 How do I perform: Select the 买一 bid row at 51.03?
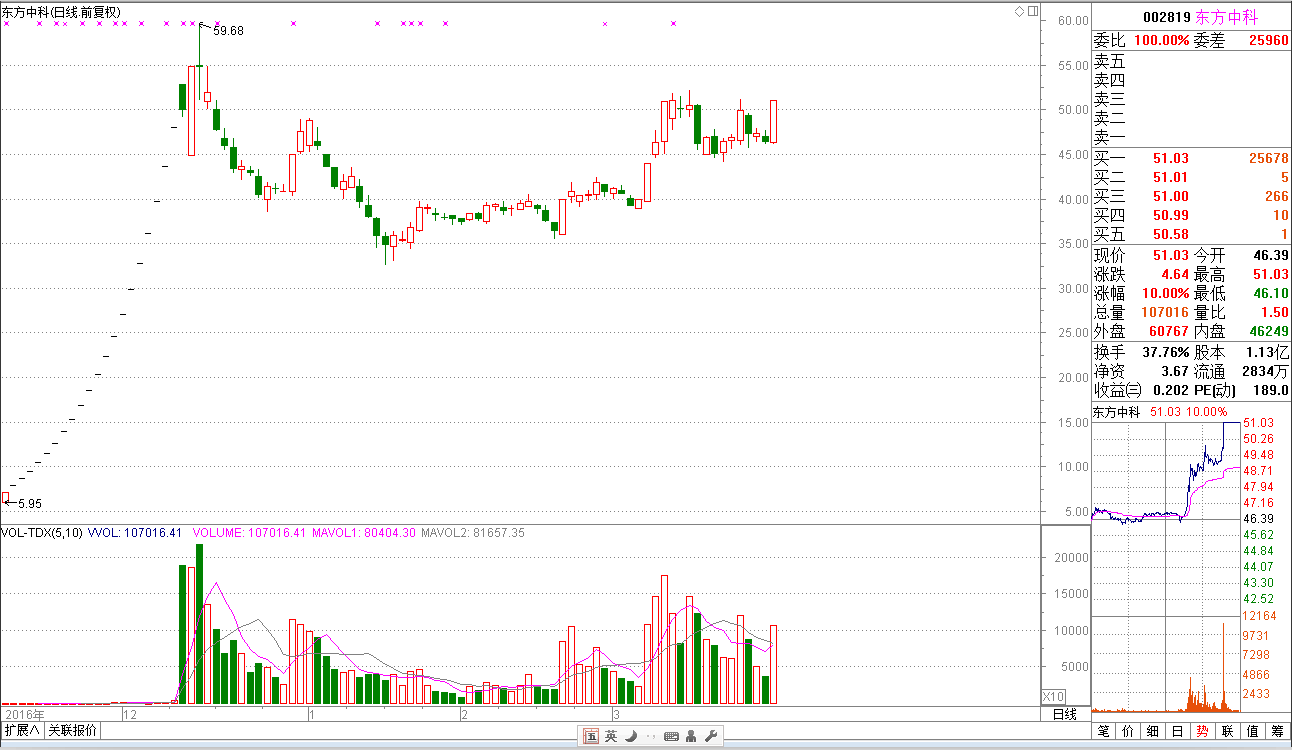click(x=1191, y=159)
